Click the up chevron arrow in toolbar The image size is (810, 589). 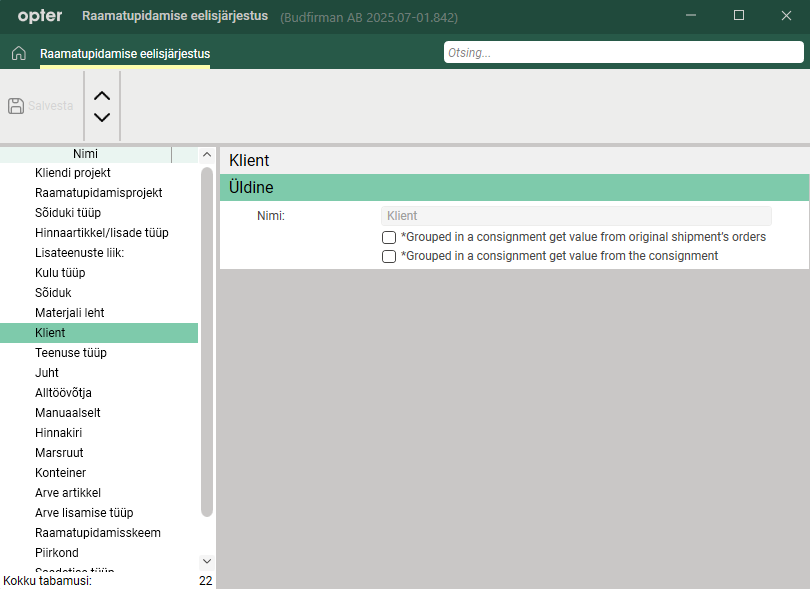[x=101, y=96]
